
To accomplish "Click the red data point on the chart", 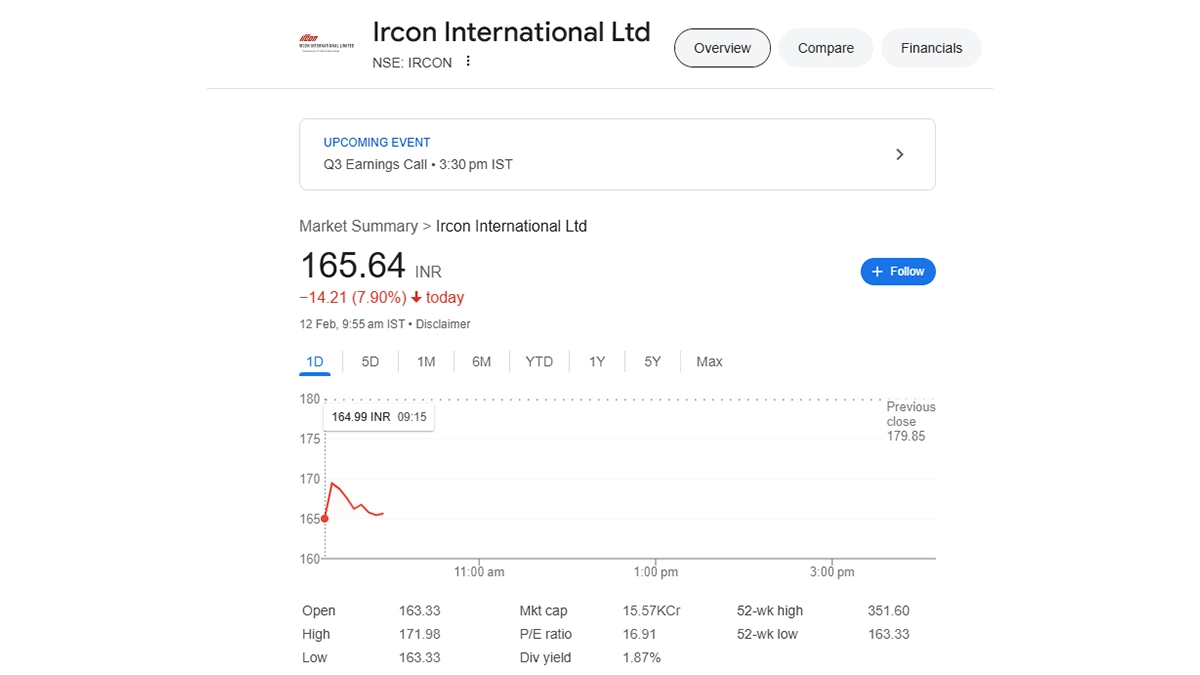I will [325, 518].
